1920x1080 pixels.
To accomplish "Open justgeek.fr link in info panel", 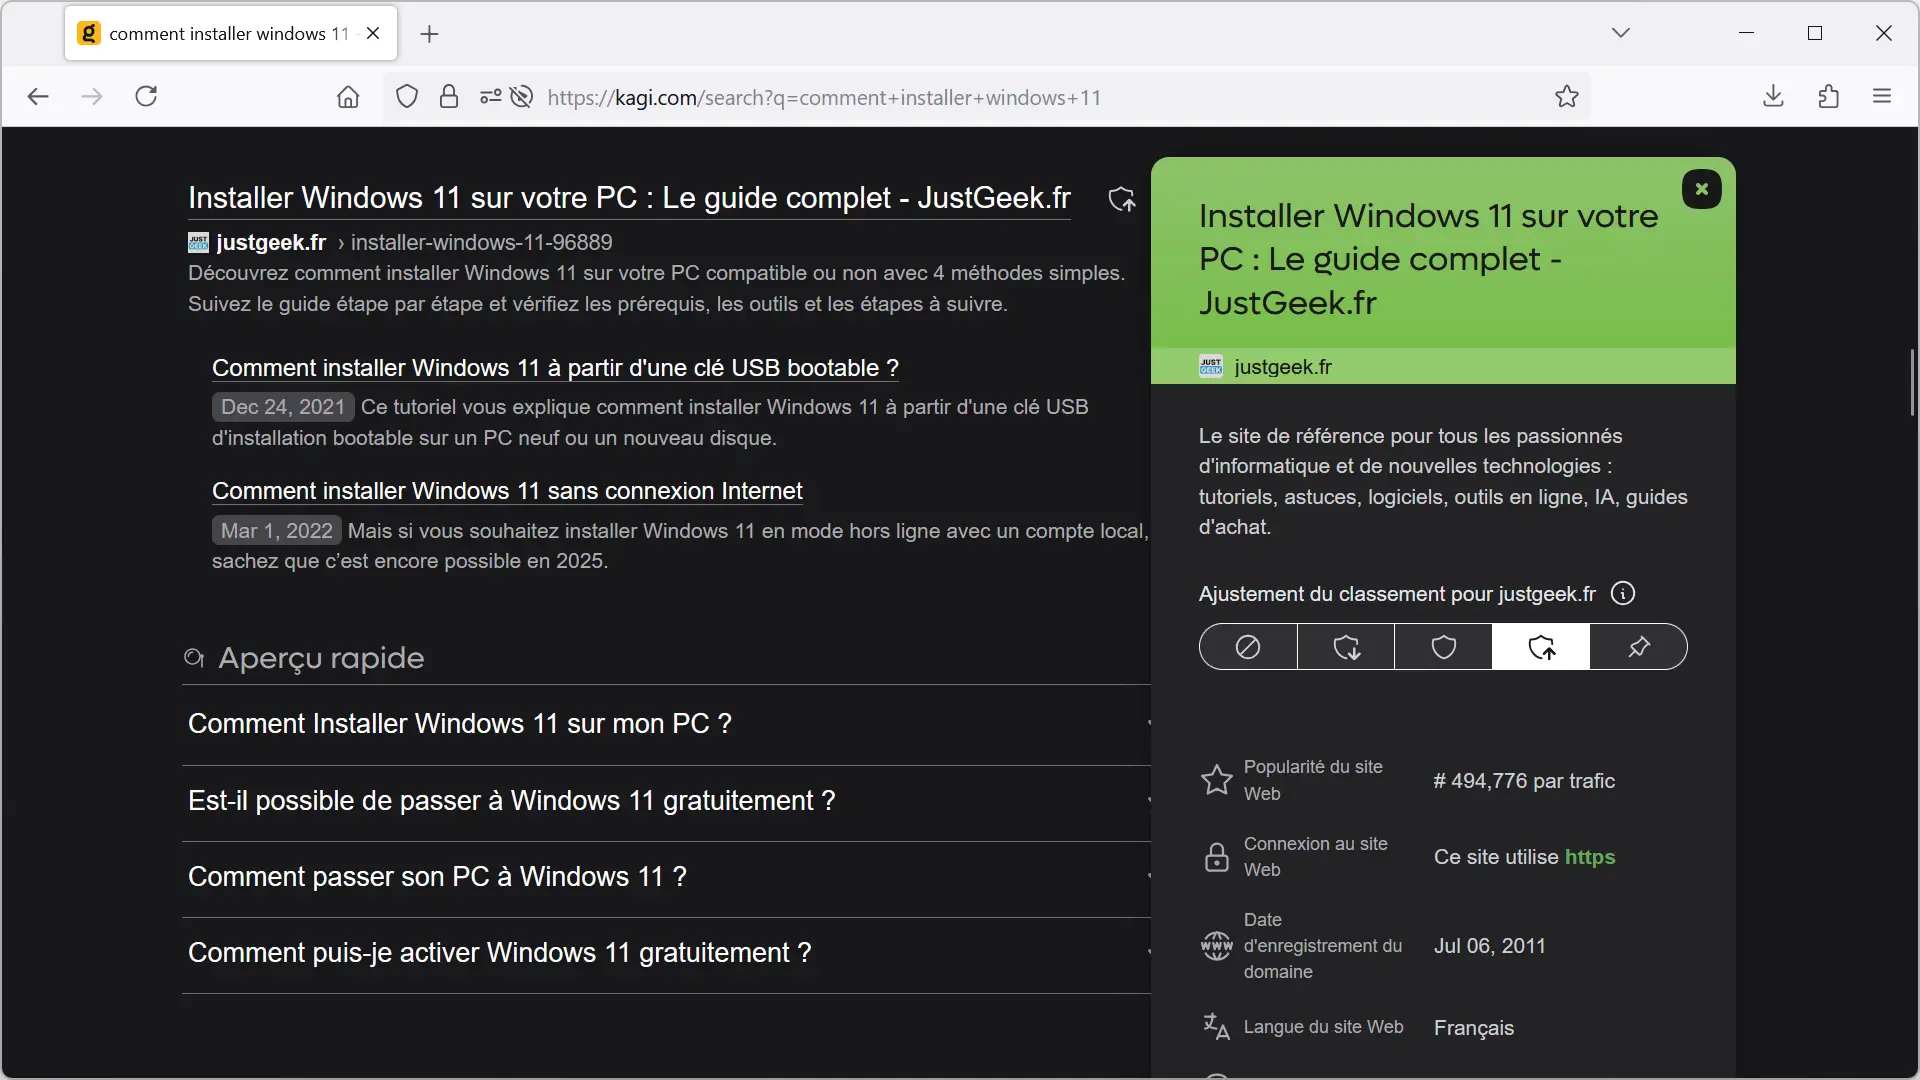I will click(x=1283, y=367).
